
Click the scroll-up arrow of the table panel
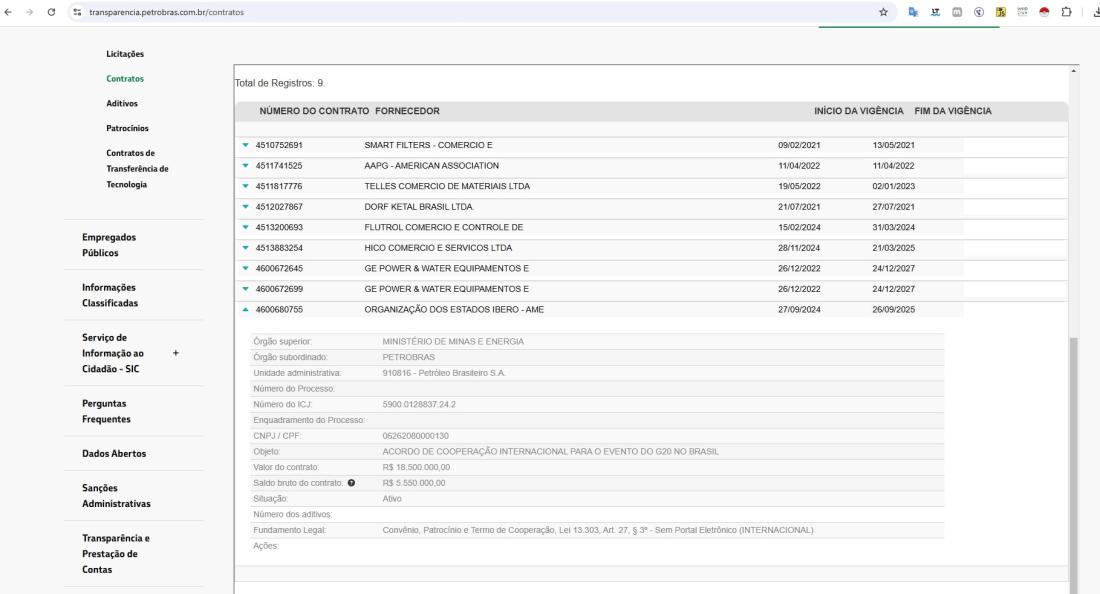click(x=1073, y=71)
